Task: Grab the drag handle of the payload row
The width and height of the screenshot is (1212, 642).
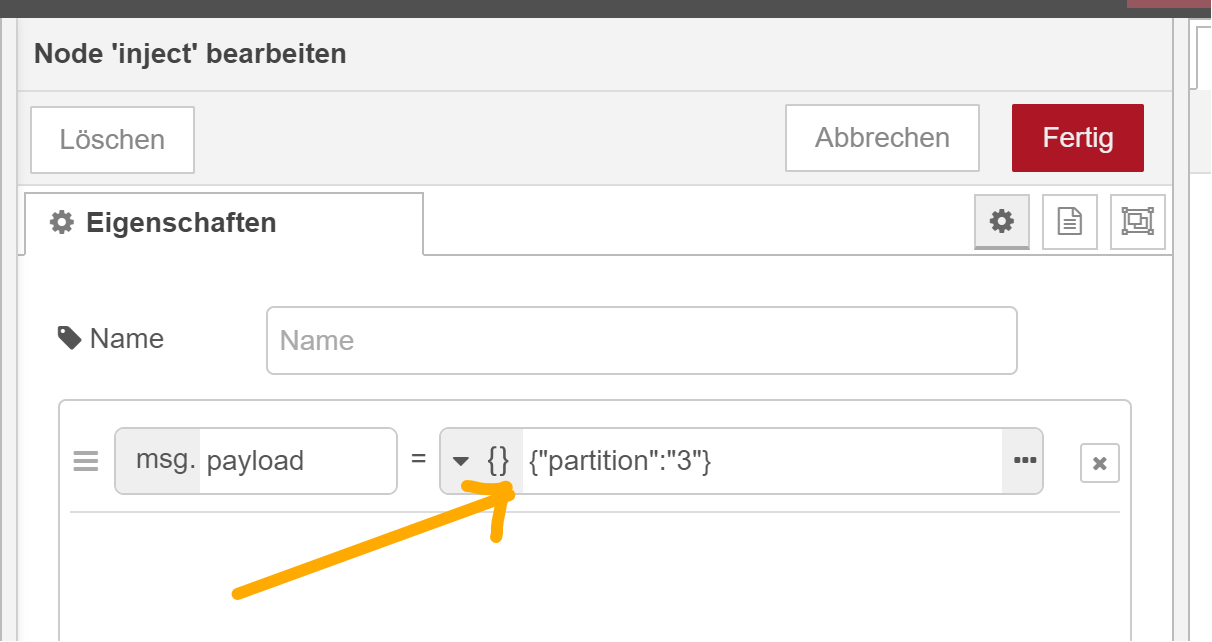Action: [86, 461]
